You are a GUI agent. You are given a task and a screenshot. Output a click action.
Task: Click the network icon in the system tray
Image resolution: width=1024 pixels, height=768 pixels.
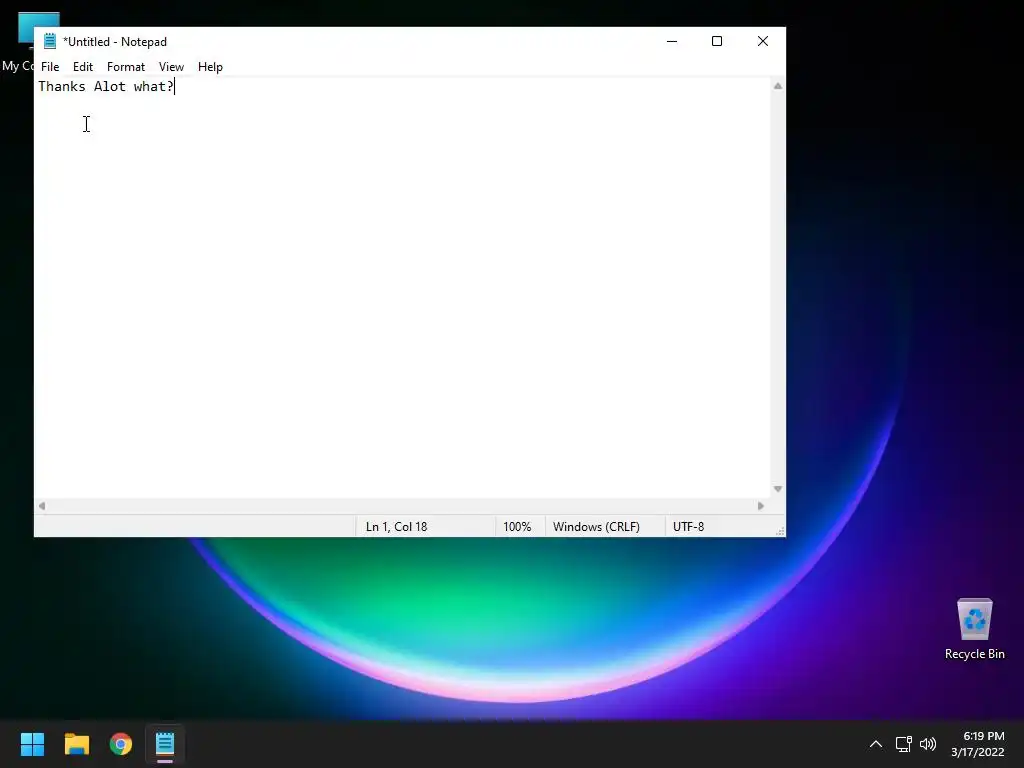click(903, 744)
